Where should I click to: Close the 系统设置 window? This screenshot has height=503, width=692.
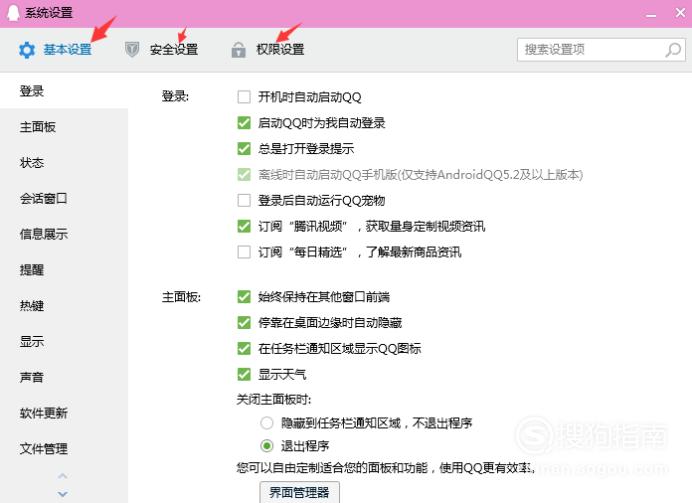680,13
